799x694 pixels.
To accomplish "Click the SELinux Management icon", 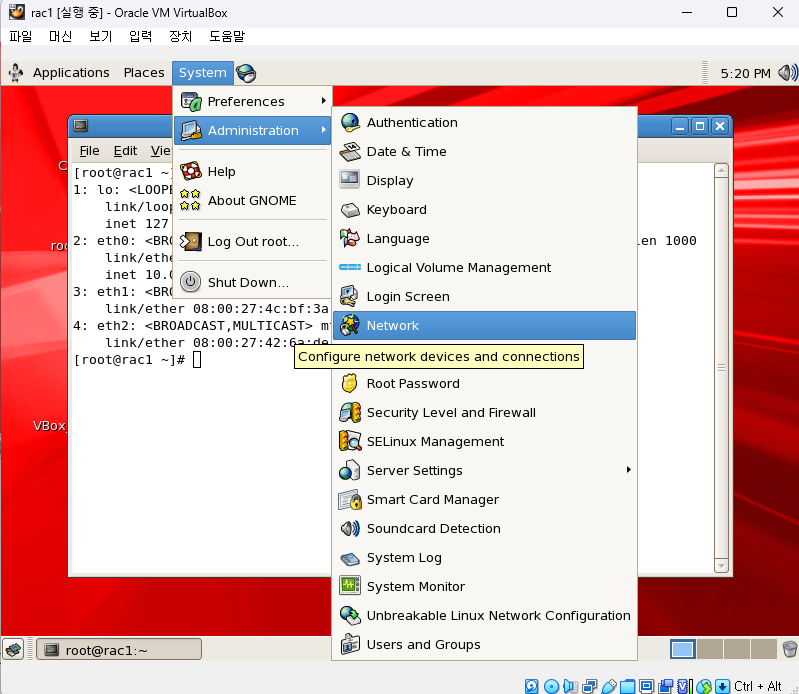I will pyautogui.click(x=350, y=441).
